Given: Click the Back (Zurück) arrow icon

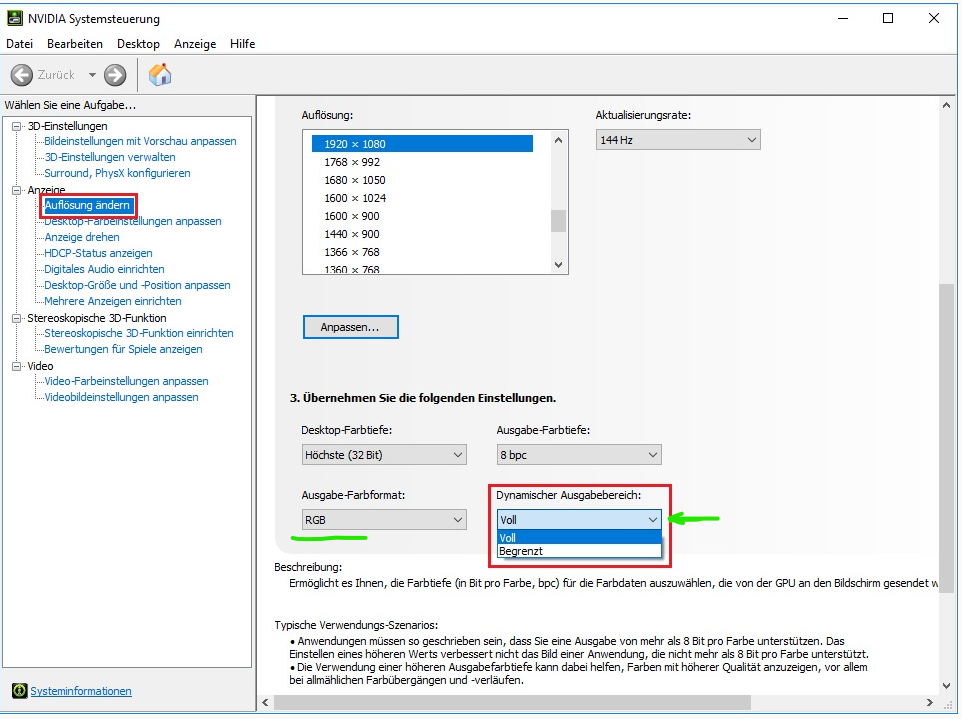Looking at the screenshot, I should pos(21,75).
